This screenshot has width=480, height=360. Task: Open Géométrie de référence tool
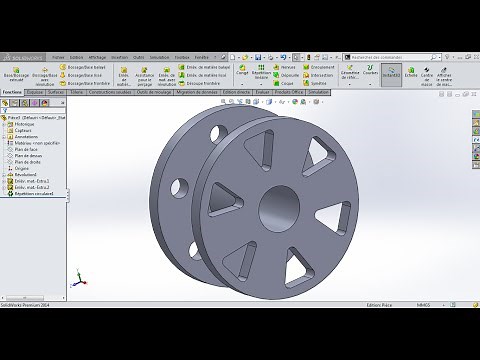(x=350, y=72)
